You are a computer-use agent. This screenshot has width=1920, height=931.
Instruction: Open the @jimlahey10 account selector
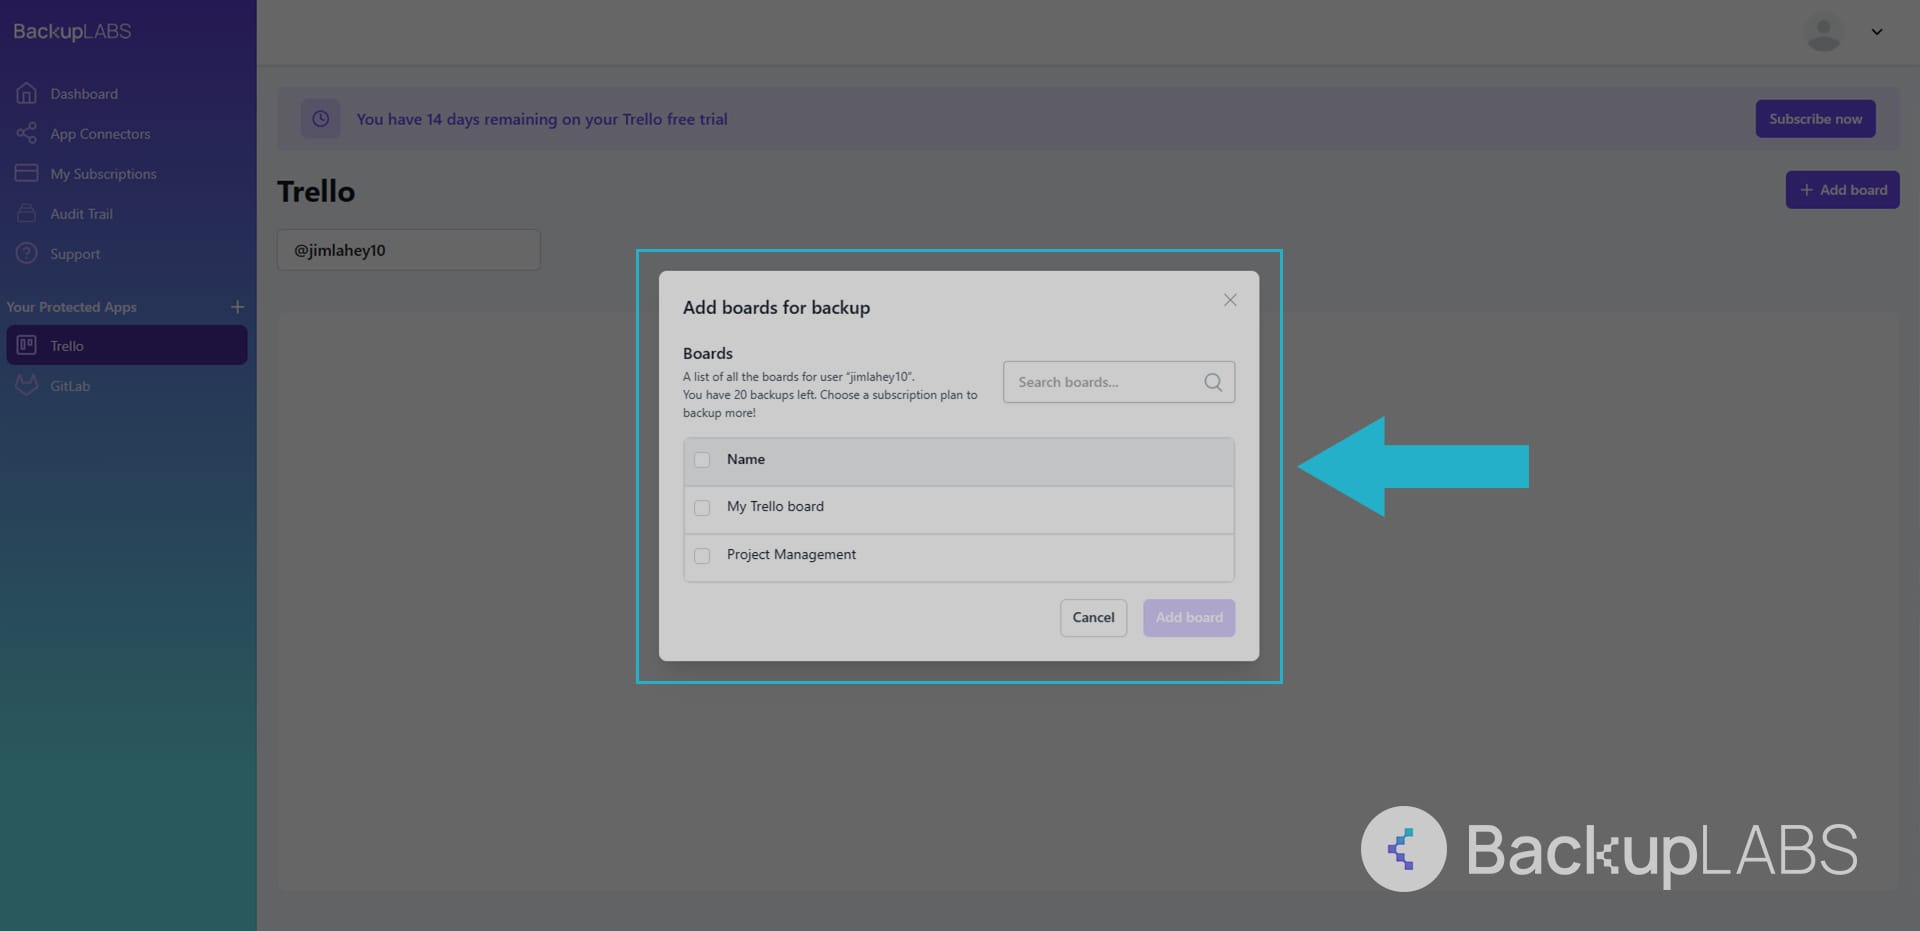pyautogui.click(x=409, y=250)
